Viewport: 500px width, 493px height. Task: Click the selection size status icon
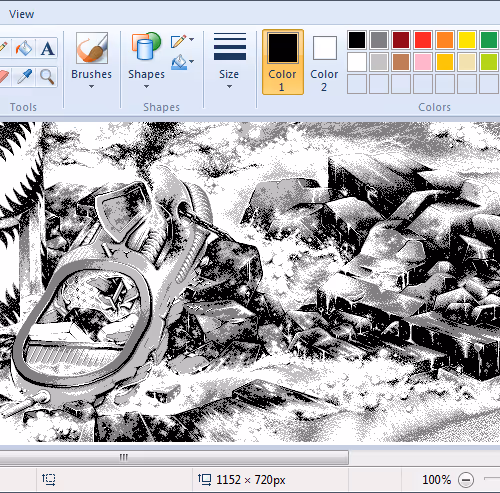pos(49,479)
